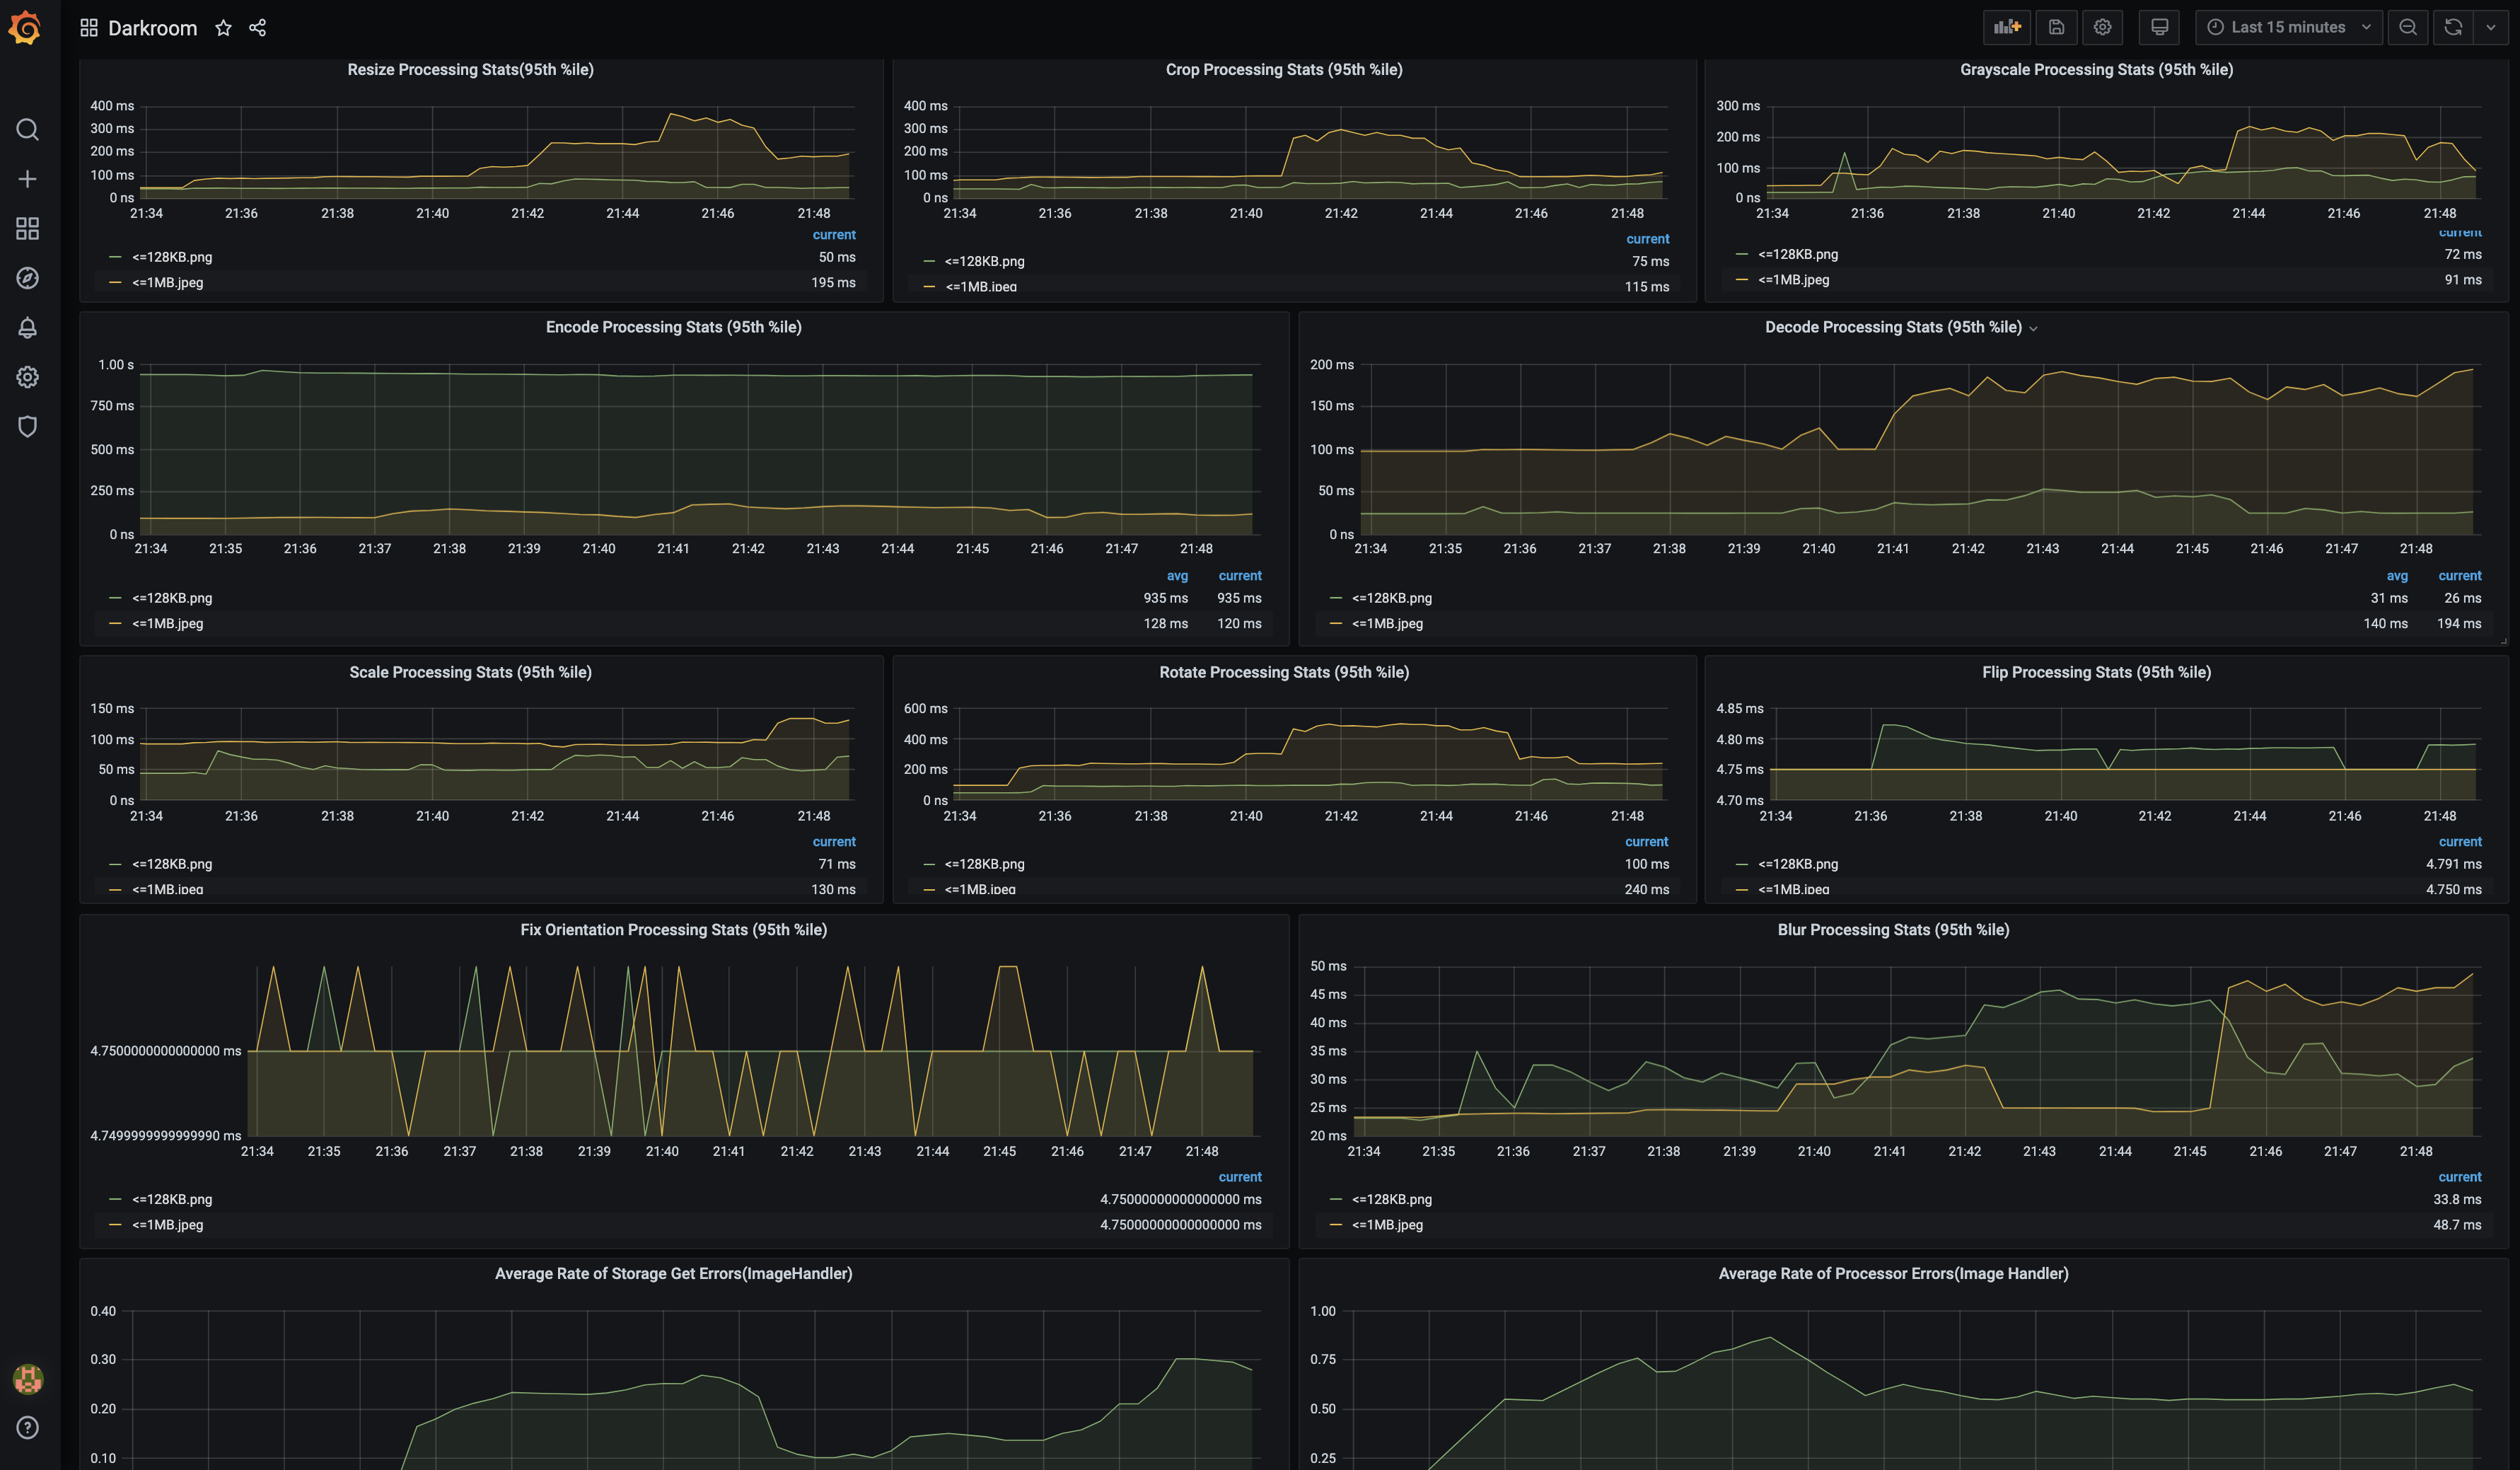This screenshot has width=2520, height=1470.
Task: Click the zoom out time range icon
Action: (x=2407, y=27)
